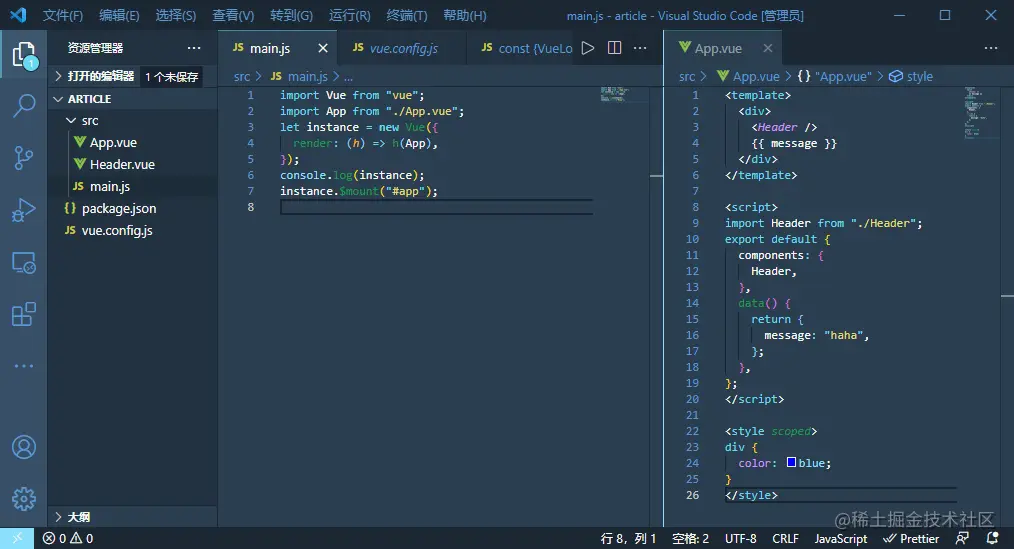
Task: Close the App.vue tab
Action: 768,48
